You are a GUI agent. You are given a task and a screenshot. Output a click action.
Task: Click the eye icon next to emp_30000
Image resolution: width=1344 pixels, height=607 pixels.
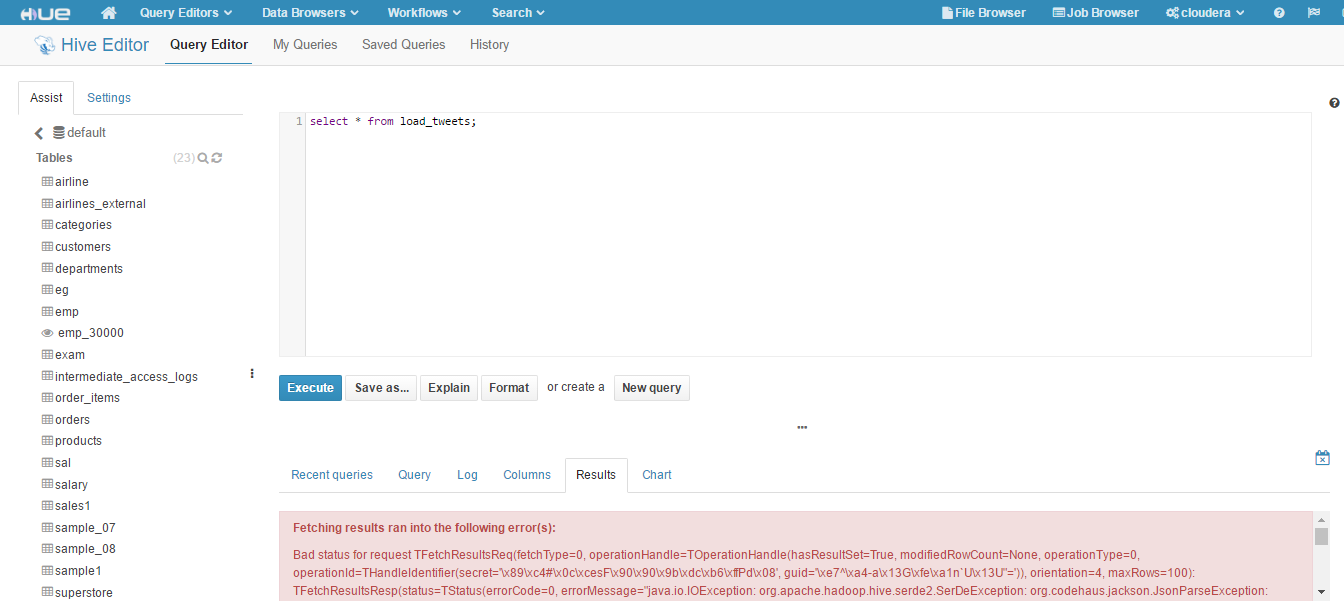coord(47,333)
